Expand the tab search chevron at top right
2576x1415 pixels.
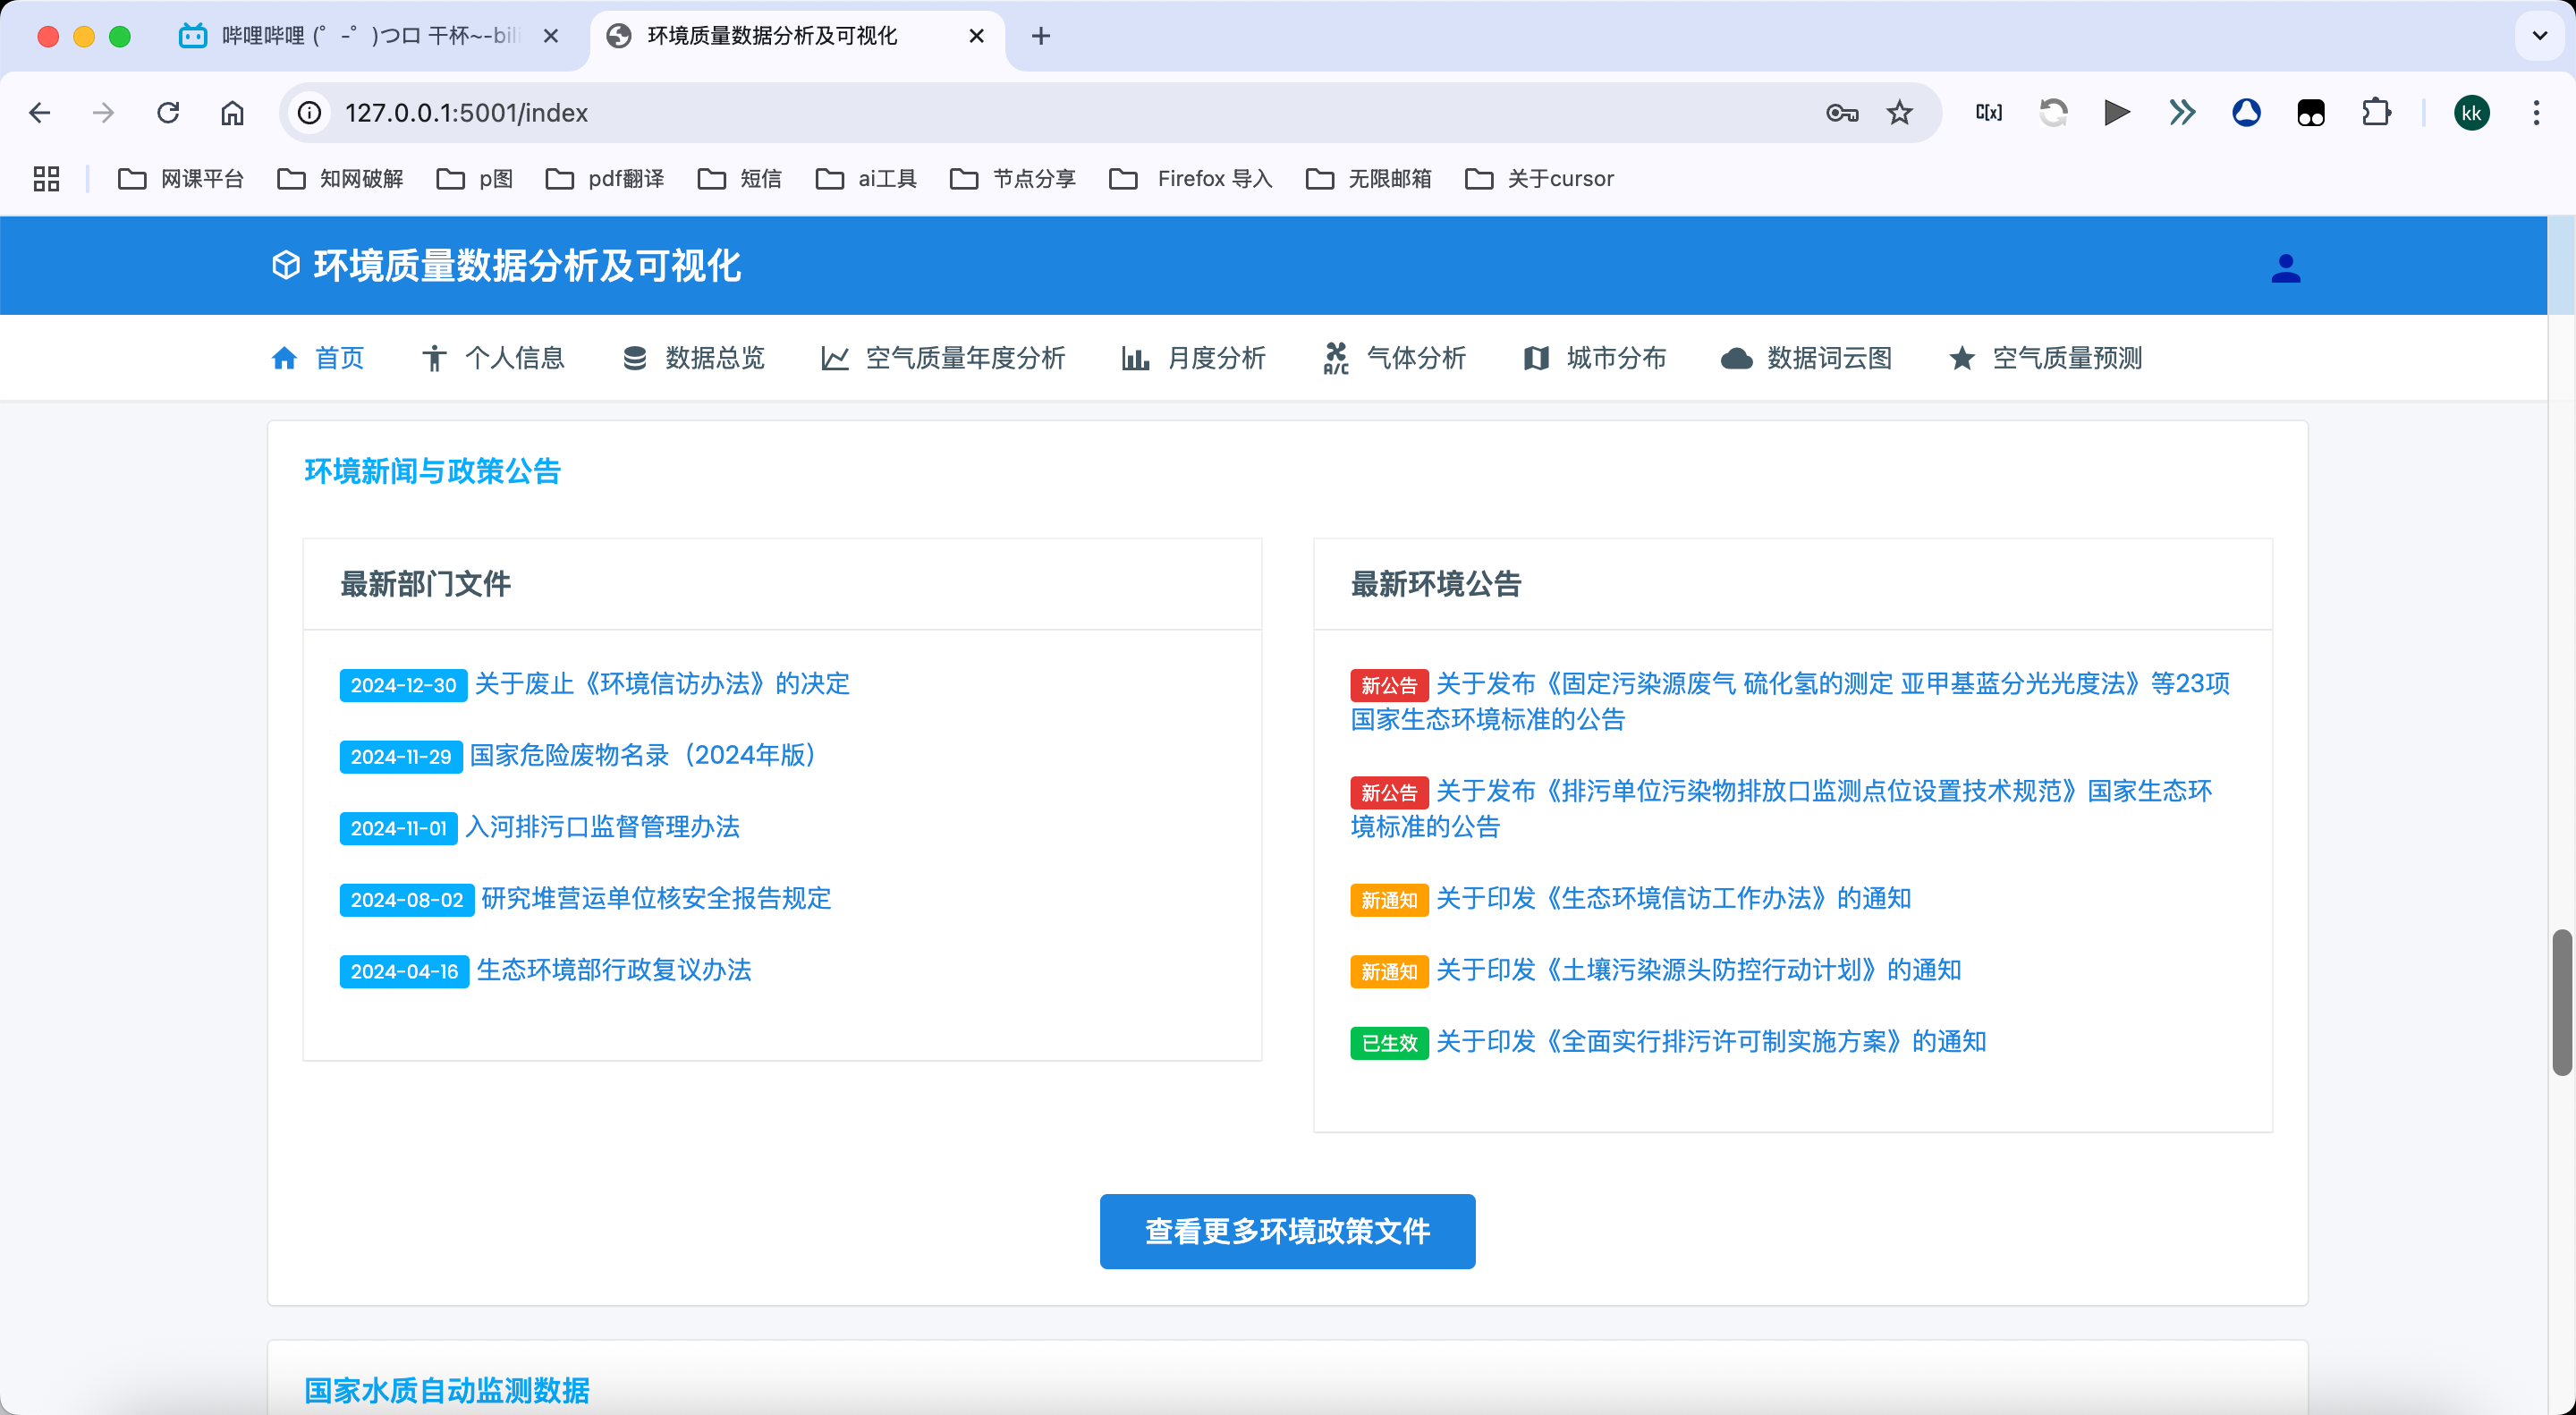click(2539, 36)
